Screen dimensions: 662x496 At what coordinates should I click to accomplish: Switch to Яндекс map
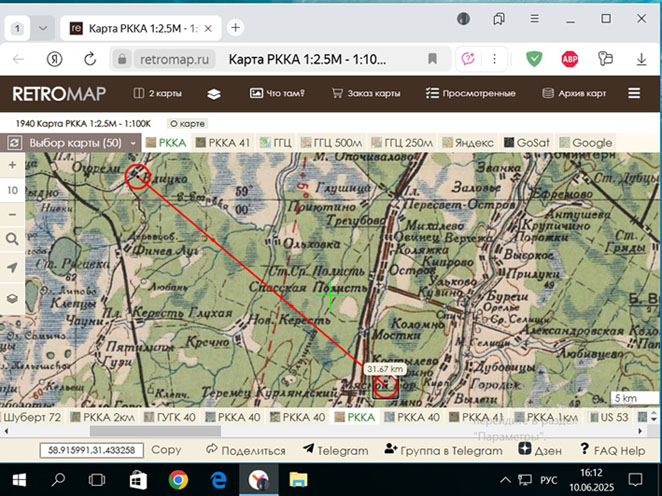click(467, 143)
